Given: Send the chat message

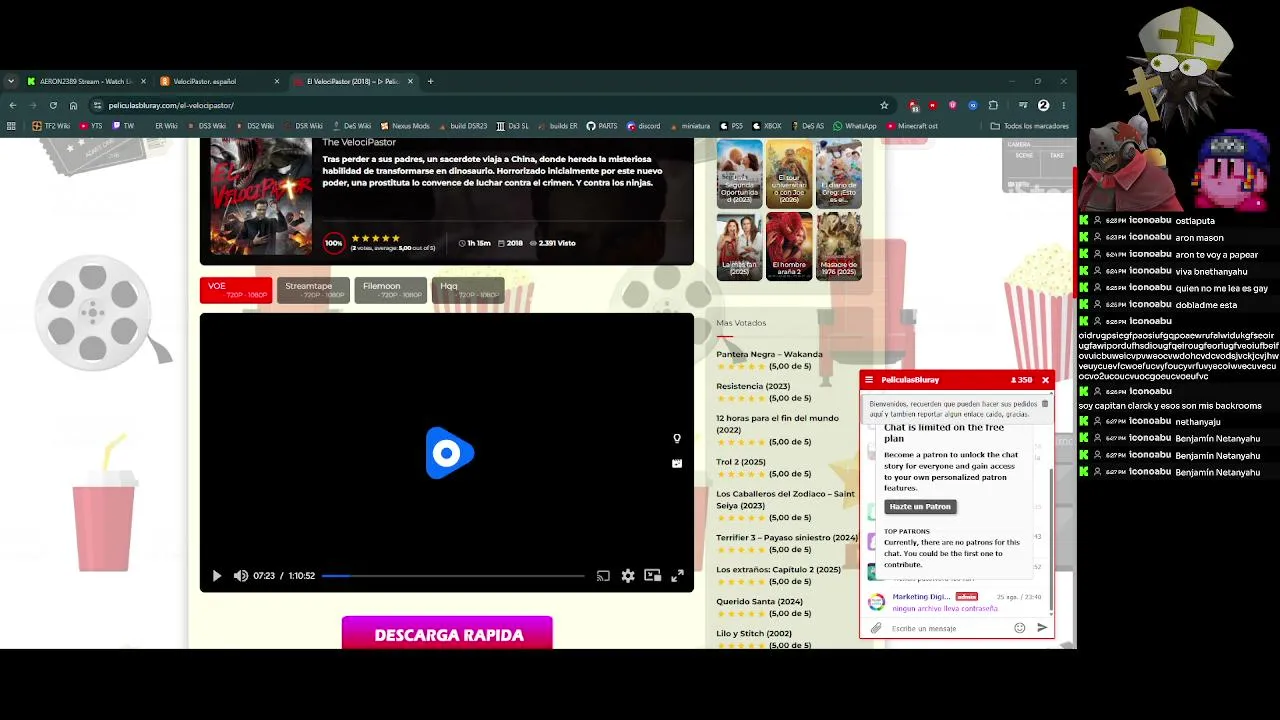Looking at the screenshot, I should pos(1042,628).
